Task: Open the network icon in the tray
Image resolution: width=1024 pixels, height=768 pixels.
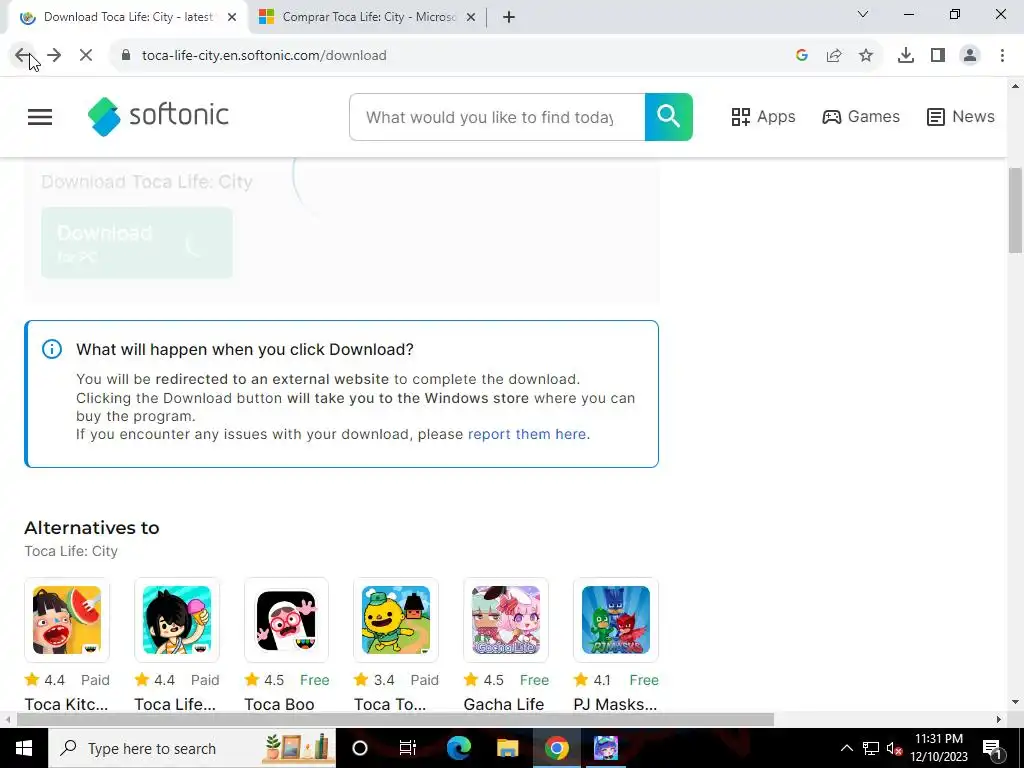Action: coord(871,748)
